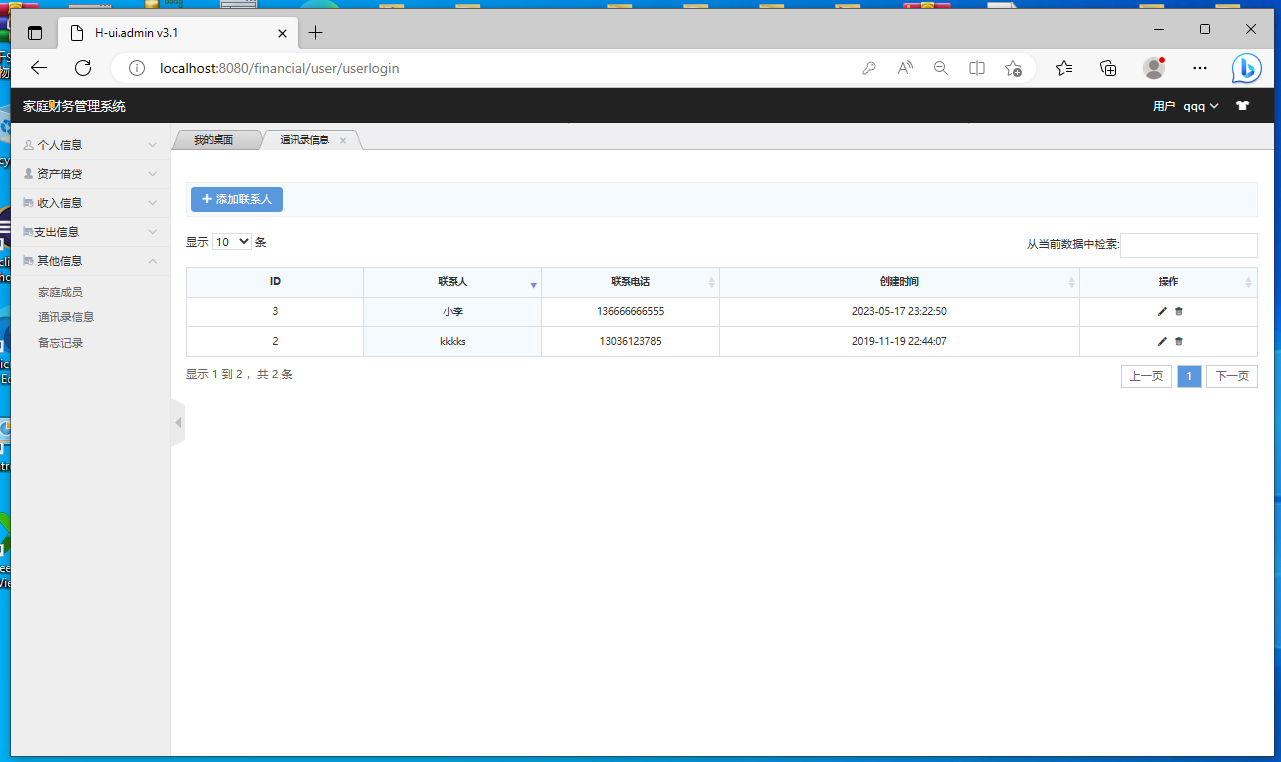The image size is (1281, 762).
Task: Go to 上一页 previous page
Action: (1146, 376)
